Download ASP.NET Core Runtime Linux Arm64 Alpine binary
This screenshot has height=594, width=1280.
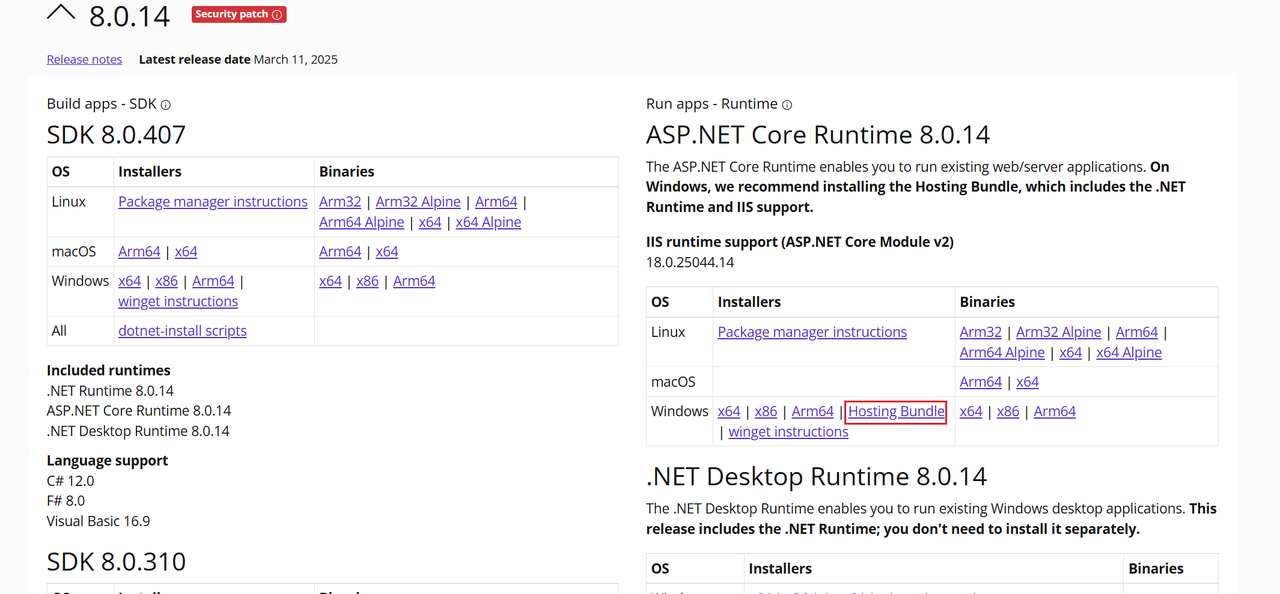click(x=1003, y=352)
